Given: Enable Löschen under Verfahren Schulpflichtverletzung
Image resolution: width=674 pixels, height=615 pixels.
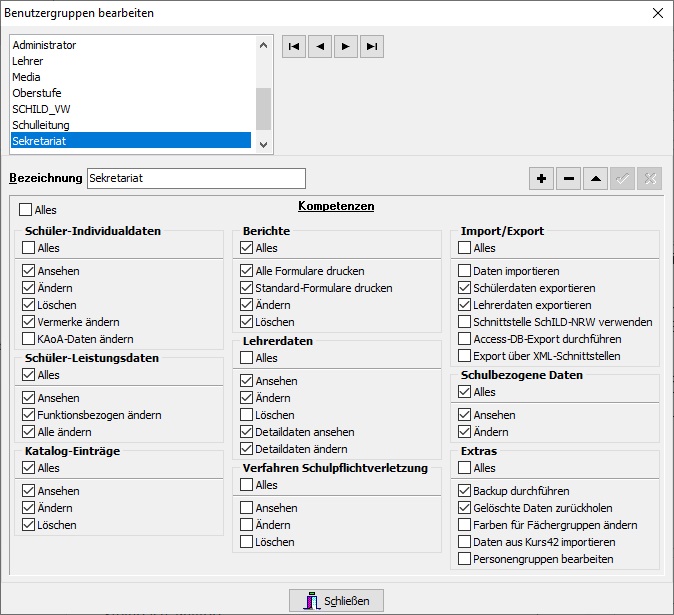Looking at the screenshot, I should pyautogui.click(x=246, y=542).
